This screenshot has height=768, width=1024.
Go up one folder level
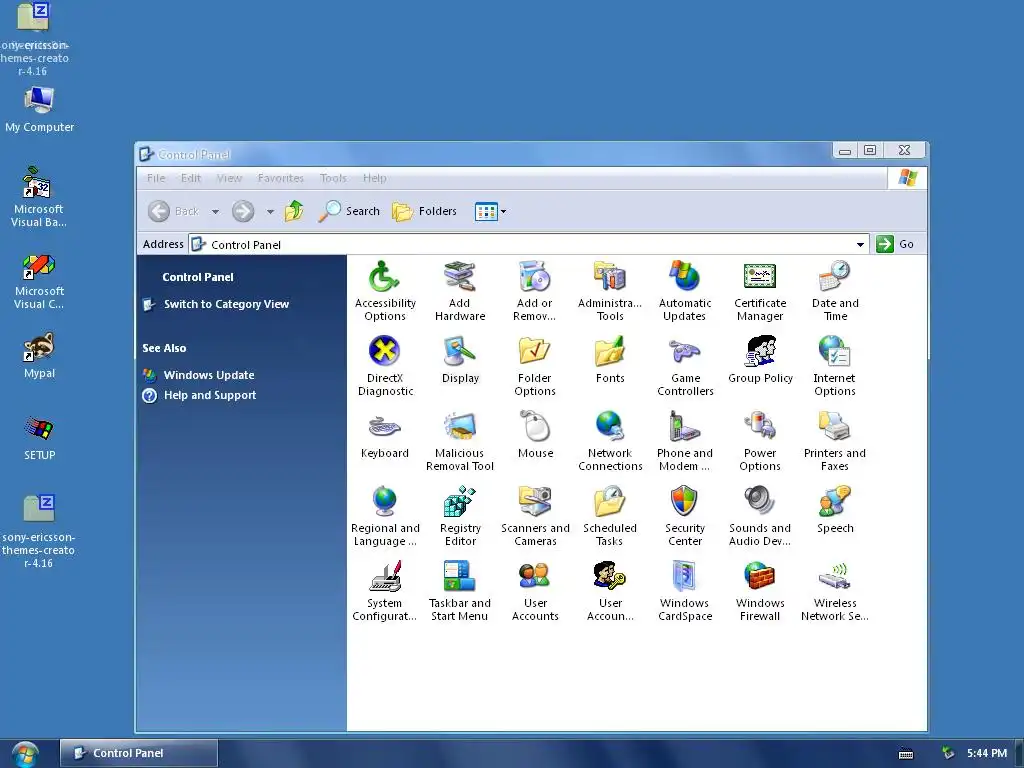pyautogui.click(x=294, y=211)
